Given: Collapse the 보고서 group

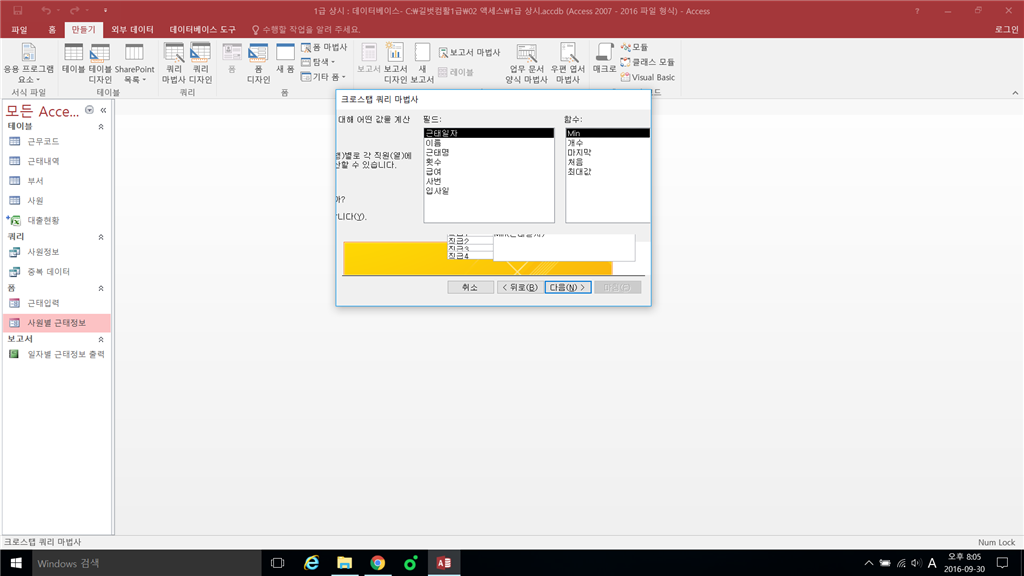Looking at the screenshot, I should tap(101, 340).
